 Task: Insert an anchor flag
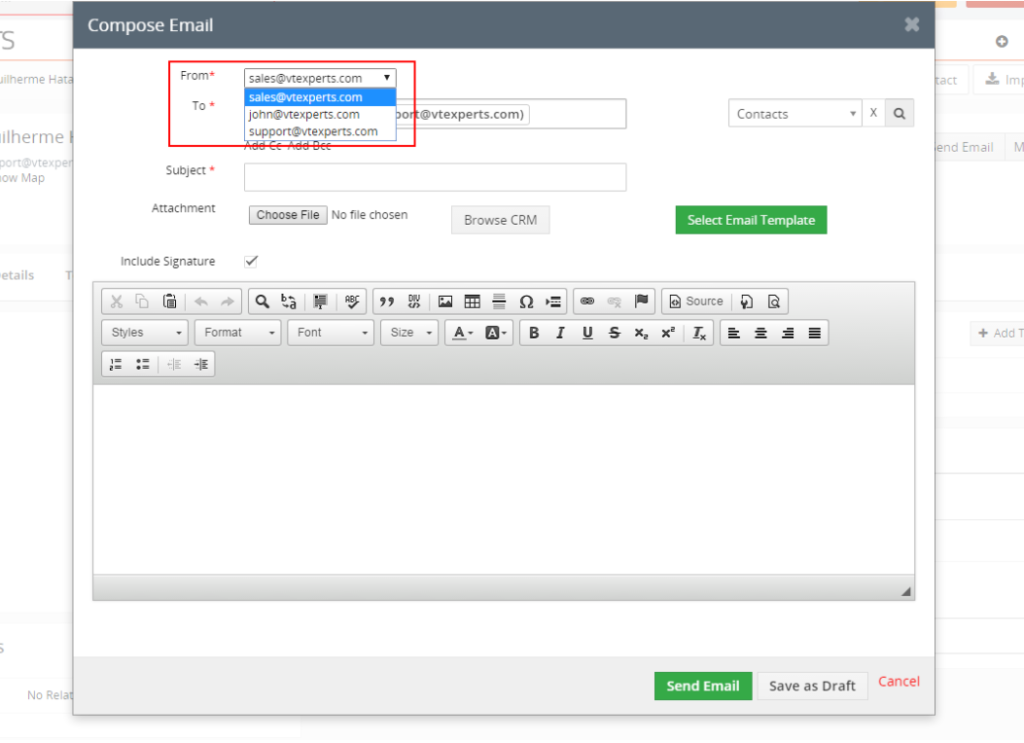tap(641, 302)
